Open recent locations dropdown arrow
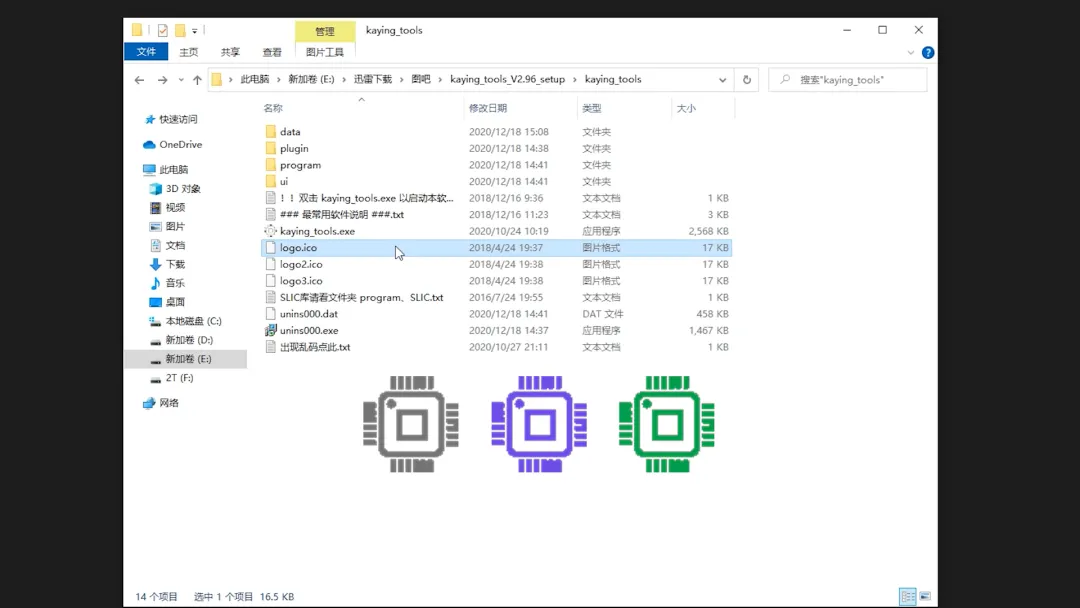 click(180, 80)
